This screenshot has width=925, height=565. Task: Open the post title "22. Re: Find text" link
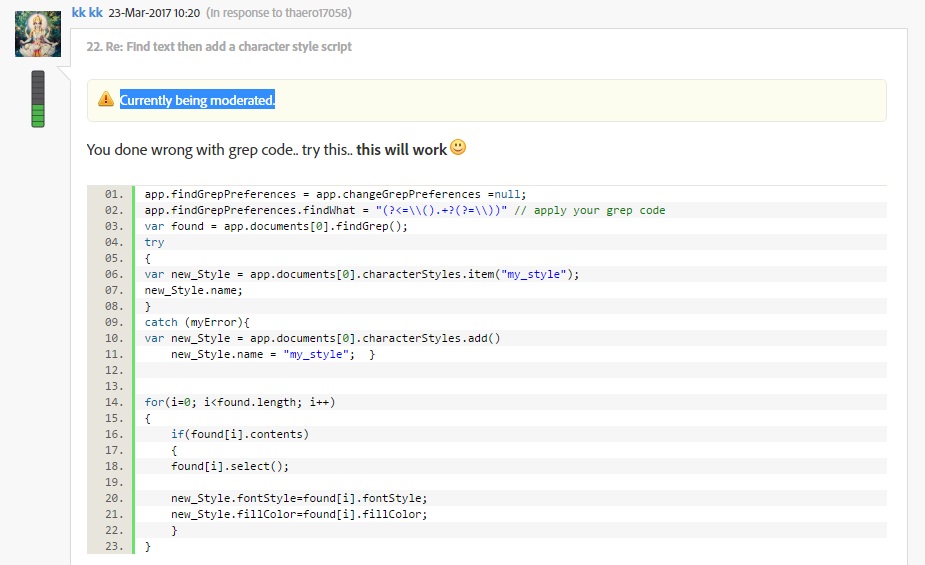click(x=218, y=46)
